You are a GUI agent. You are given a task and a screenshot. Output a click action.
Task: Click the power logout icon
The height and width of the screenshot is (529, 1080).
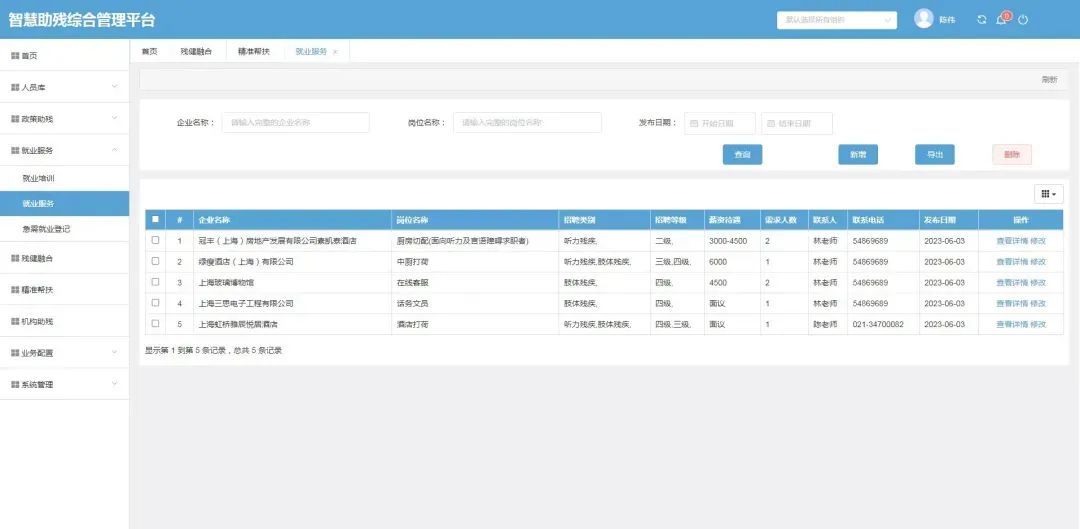1023,20
